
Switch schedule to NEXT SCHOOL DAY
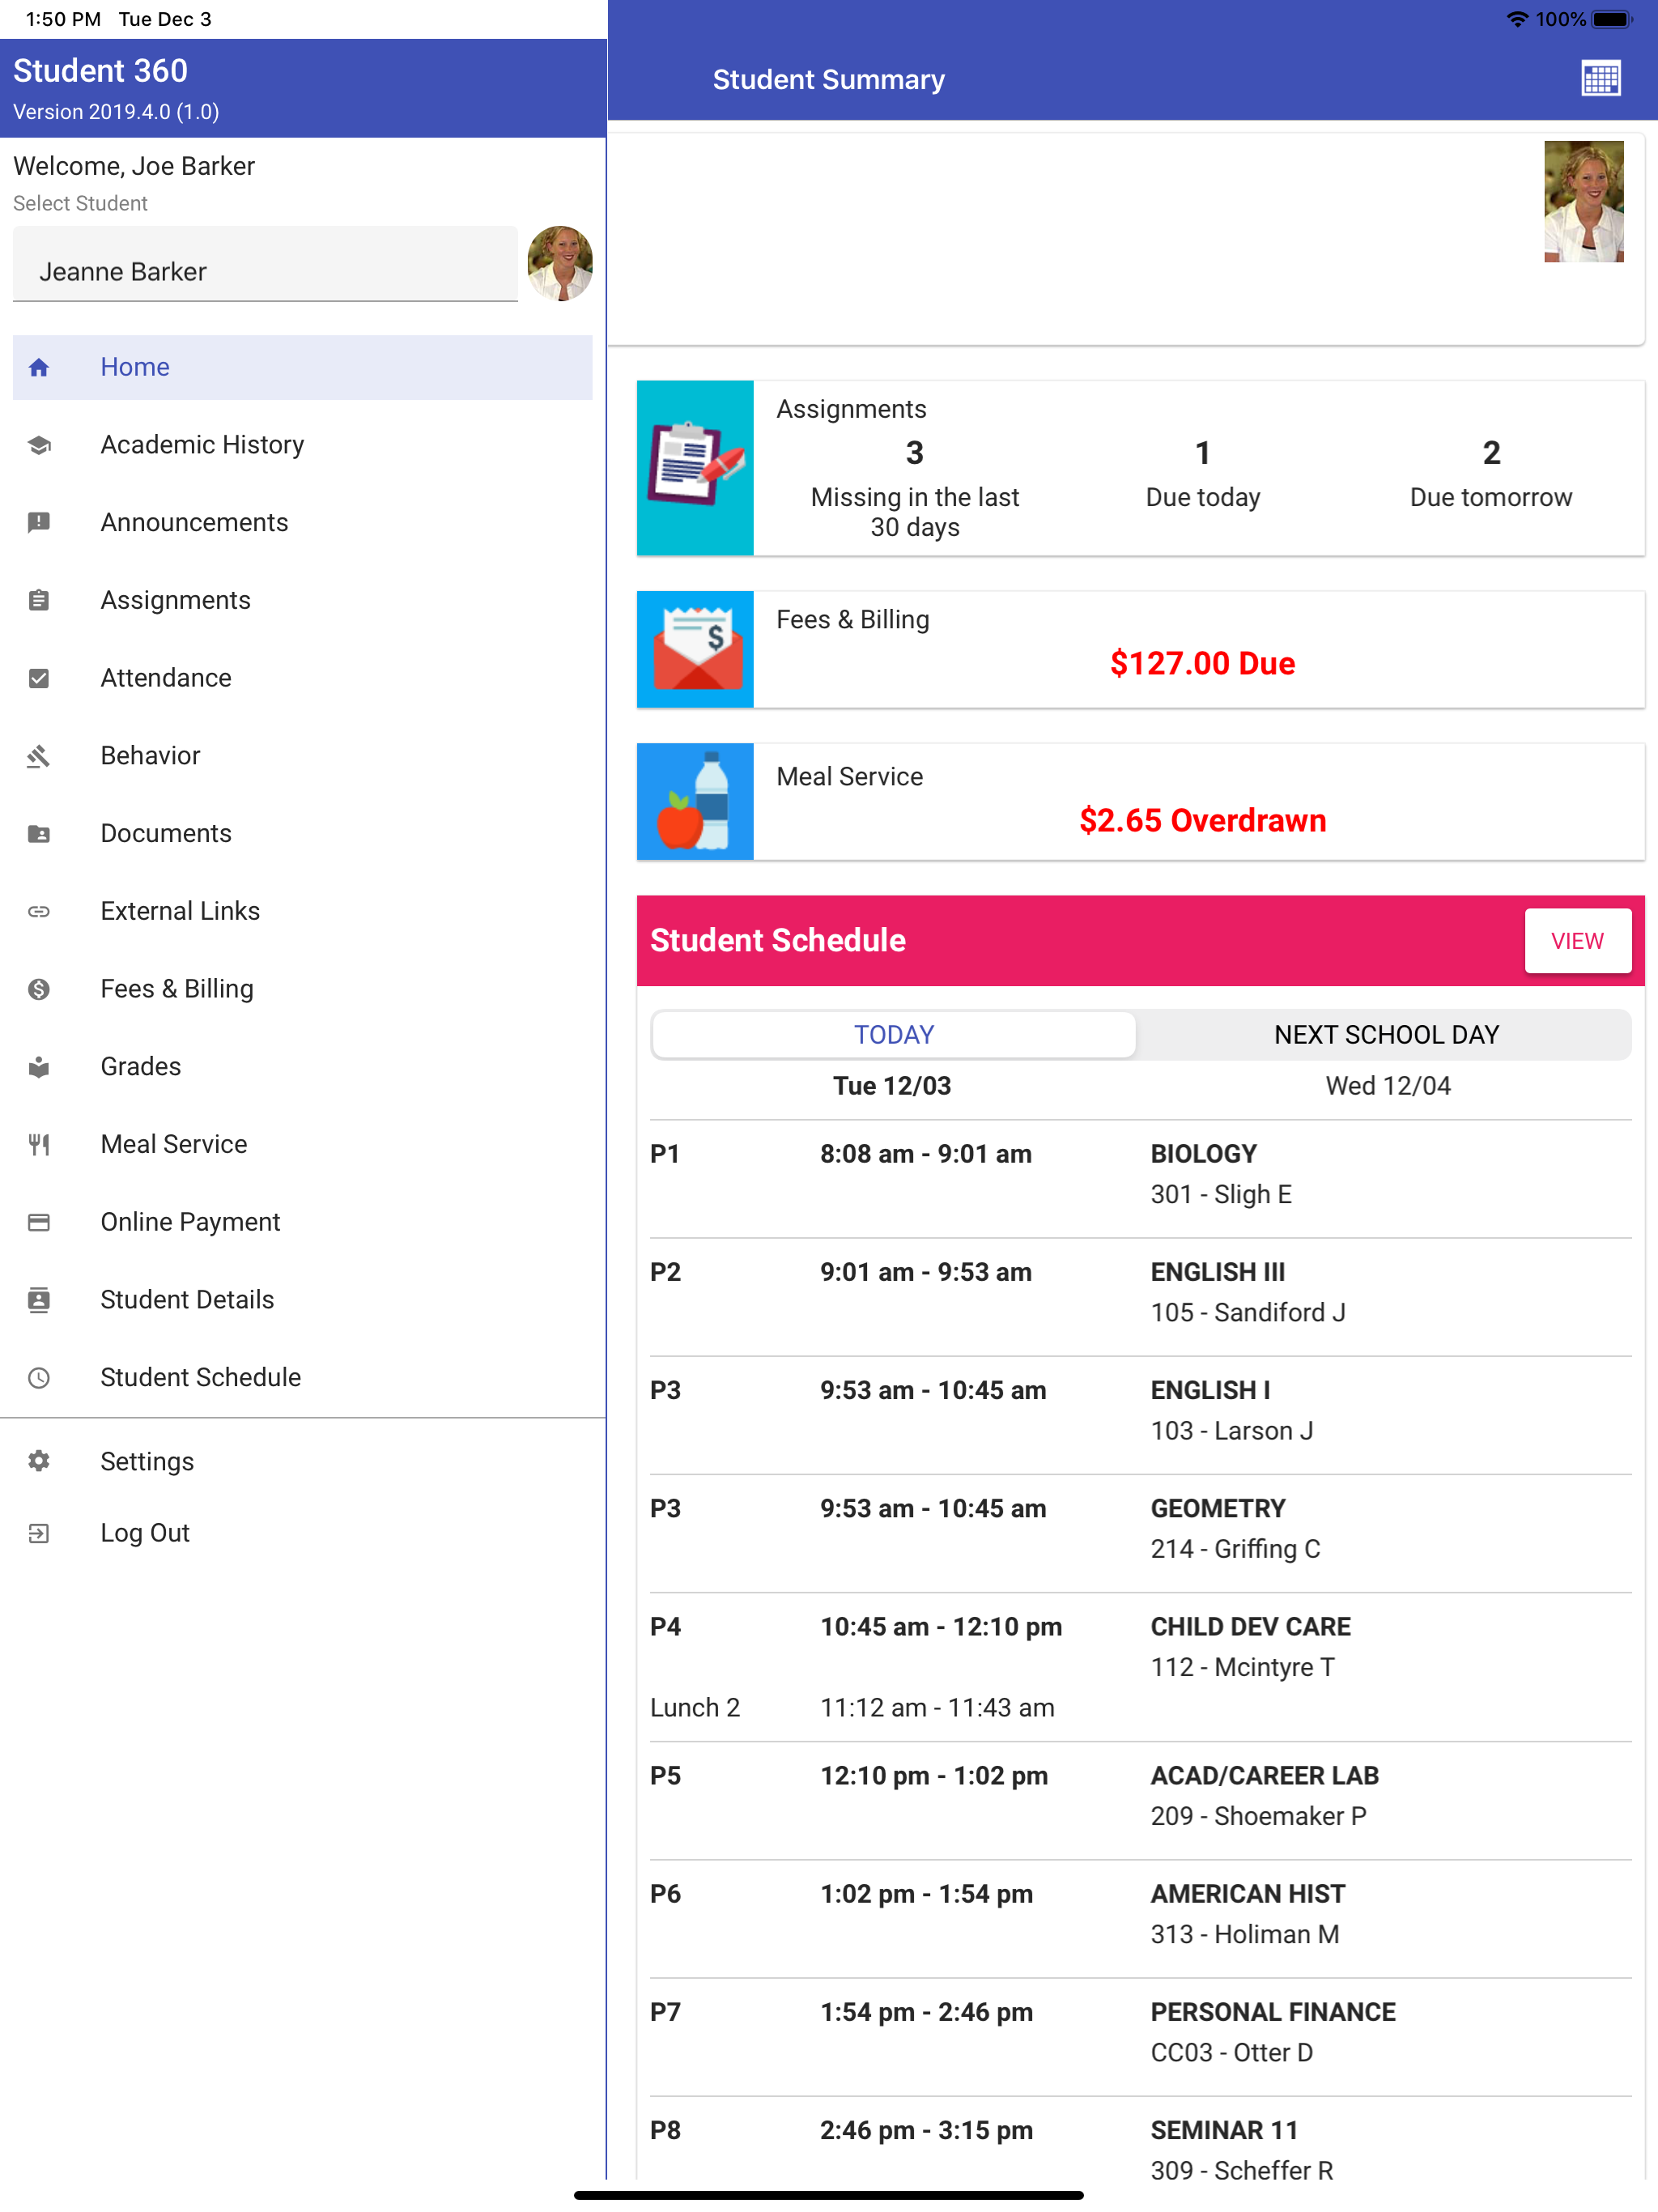[x=1385, y=1034]
